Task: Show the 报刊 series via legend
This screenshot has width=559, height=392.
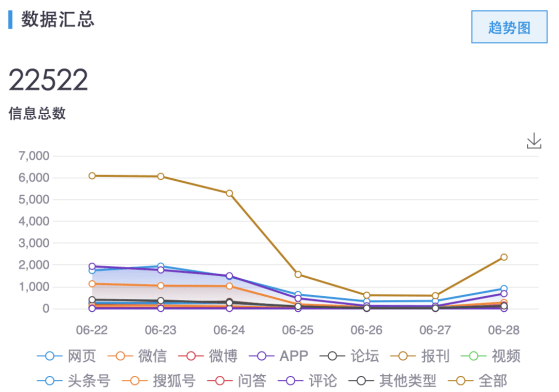Action: pos(420,356)
